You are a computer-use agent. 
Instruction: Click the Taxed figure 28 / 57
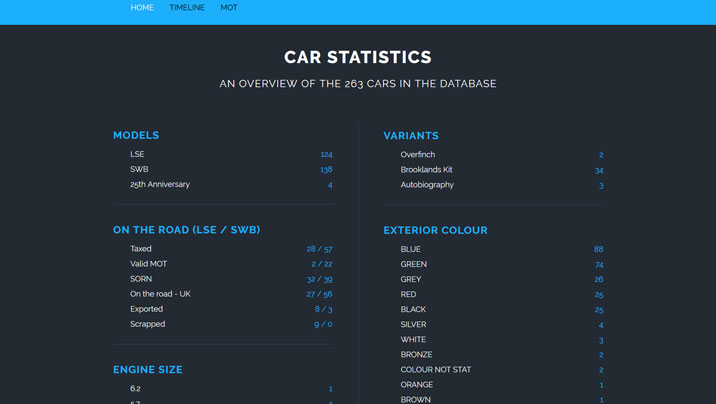[x=319, y=249]
